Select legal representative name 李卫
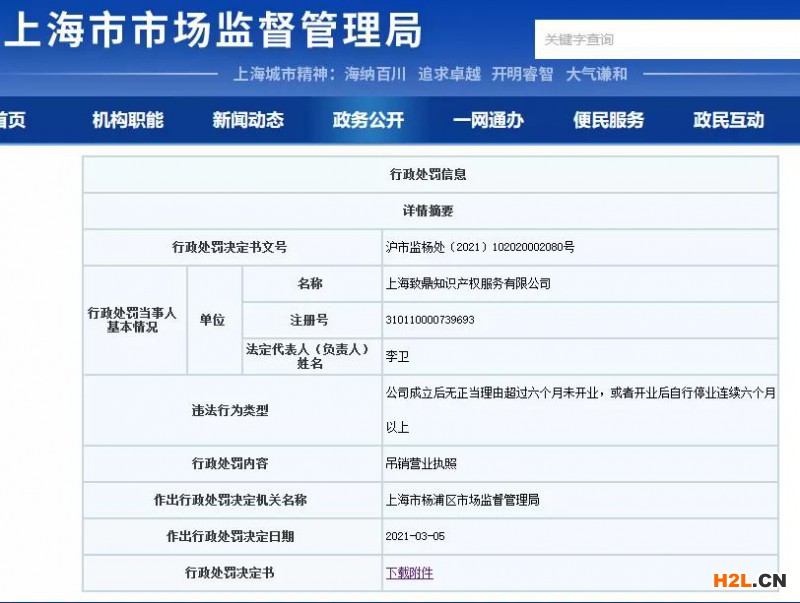 [x=397, y=356]
